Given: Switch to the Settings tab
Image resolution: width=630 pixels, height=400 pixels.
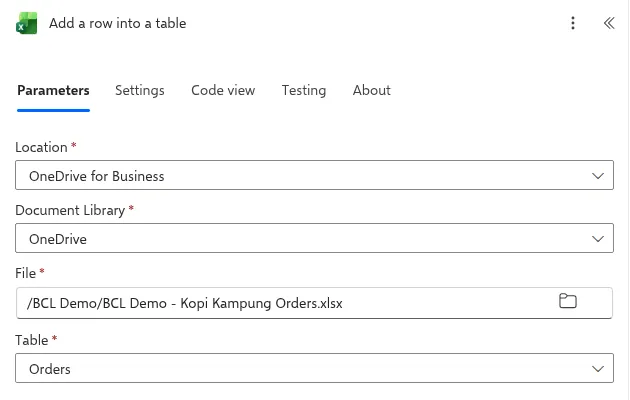Looking at the screenshot, I should 140,90.
